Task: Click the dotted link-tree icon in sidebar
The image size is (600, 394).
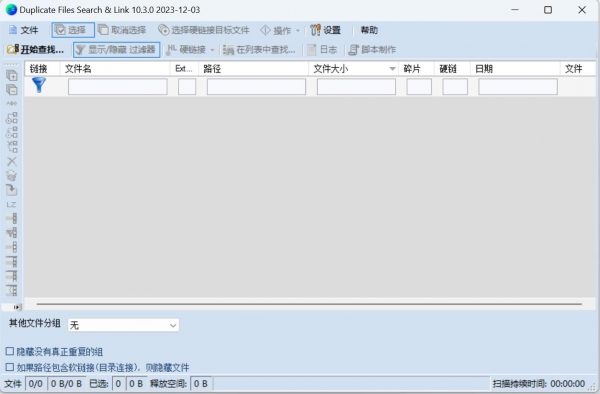Action: point(12,132)
